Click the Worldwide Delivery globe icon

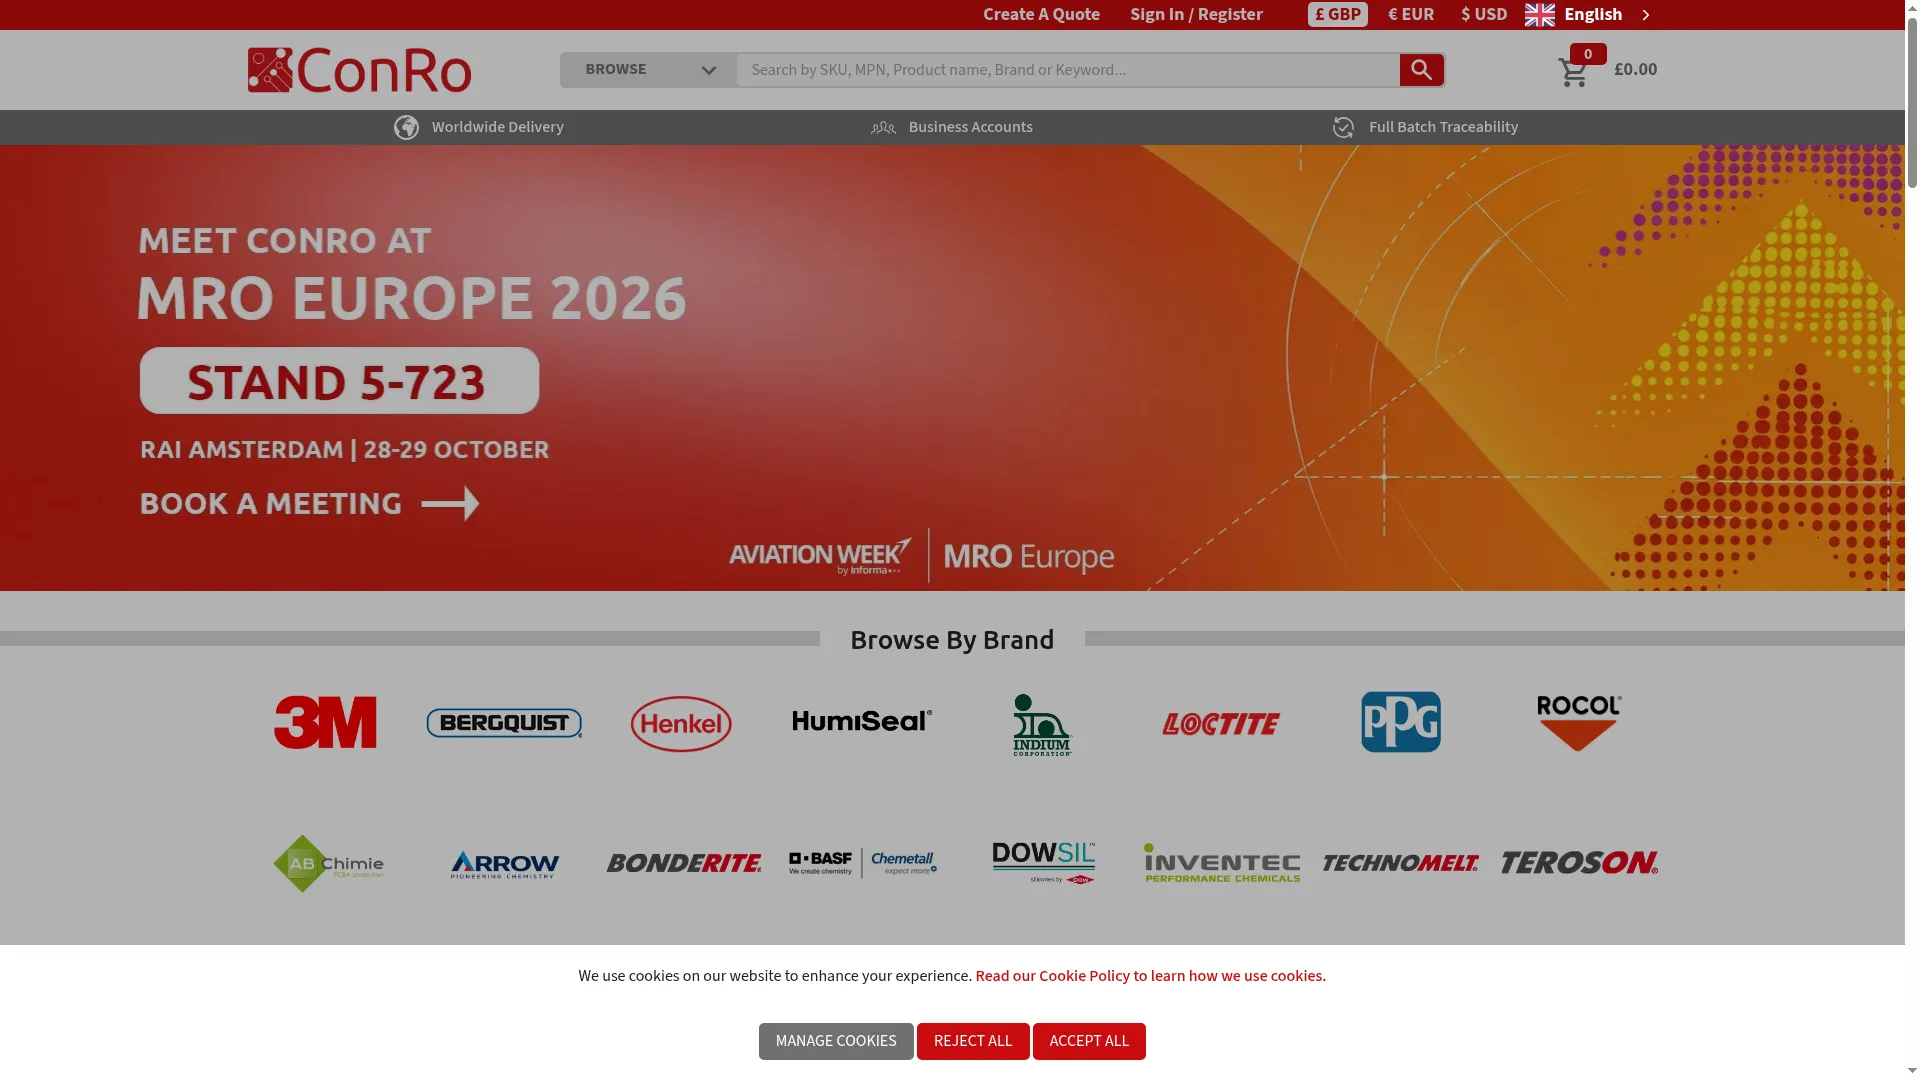pyautogui.click(x=406, y=128)
